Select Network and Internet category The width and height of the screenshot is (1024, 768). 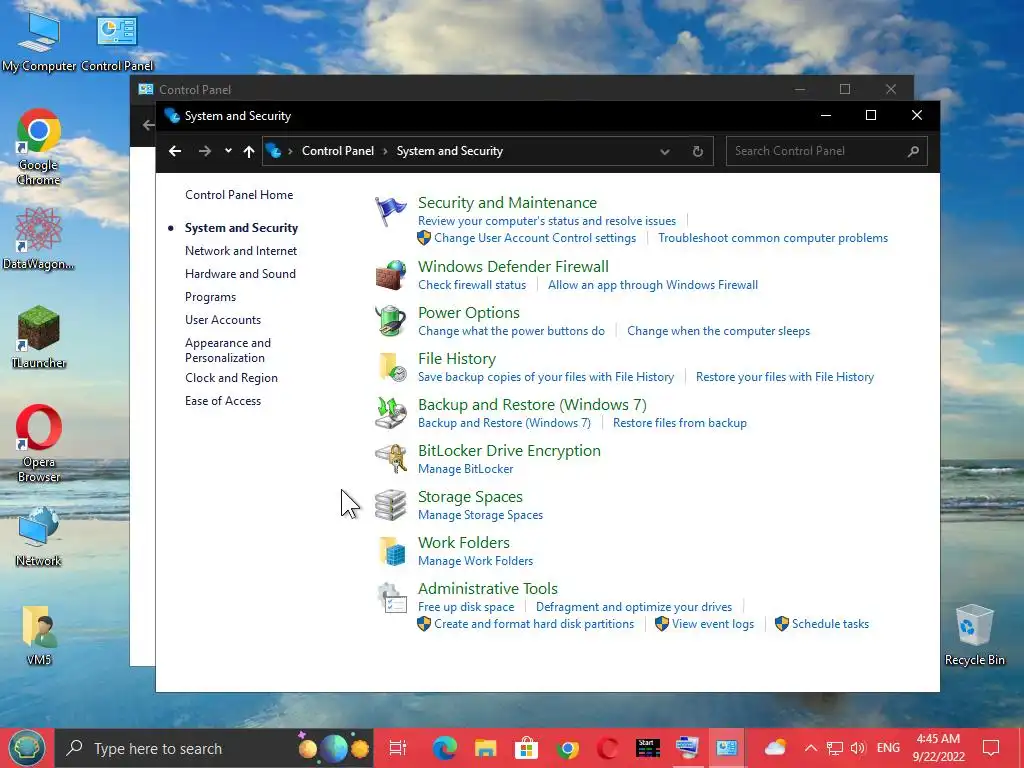point(240,251)
